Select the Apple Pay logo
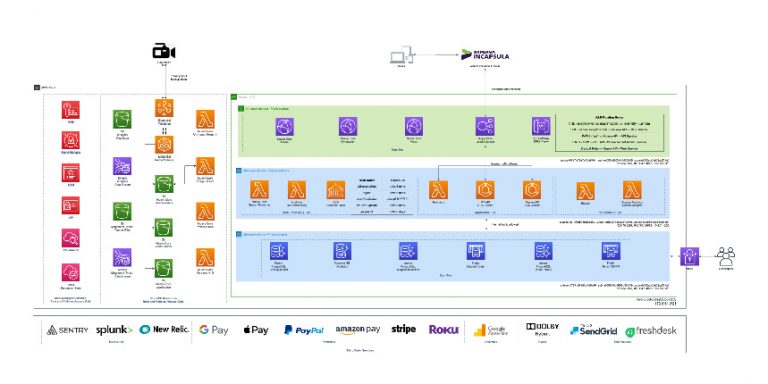The width and height of the screenshot is (768, 384). (256, 330)
